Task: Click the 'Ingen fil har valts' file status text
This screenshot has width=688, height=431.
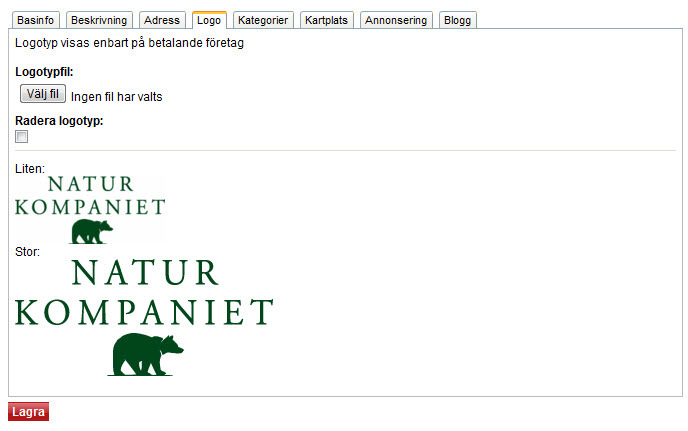Action: pyautogui.click(x=116, y=97)
